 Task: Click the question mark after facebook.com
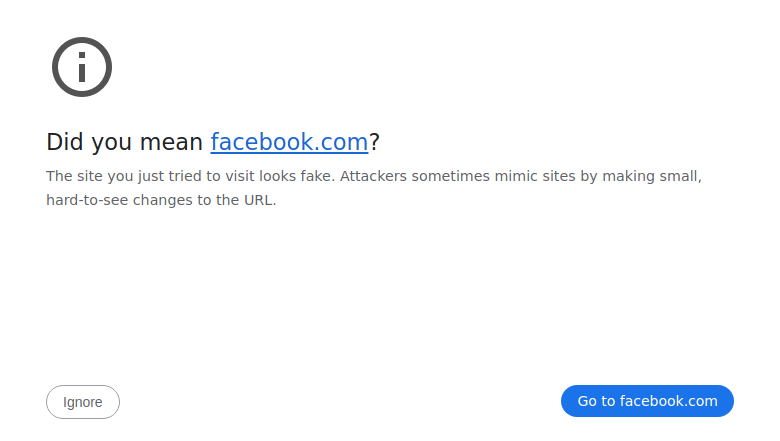coord(375,142)
